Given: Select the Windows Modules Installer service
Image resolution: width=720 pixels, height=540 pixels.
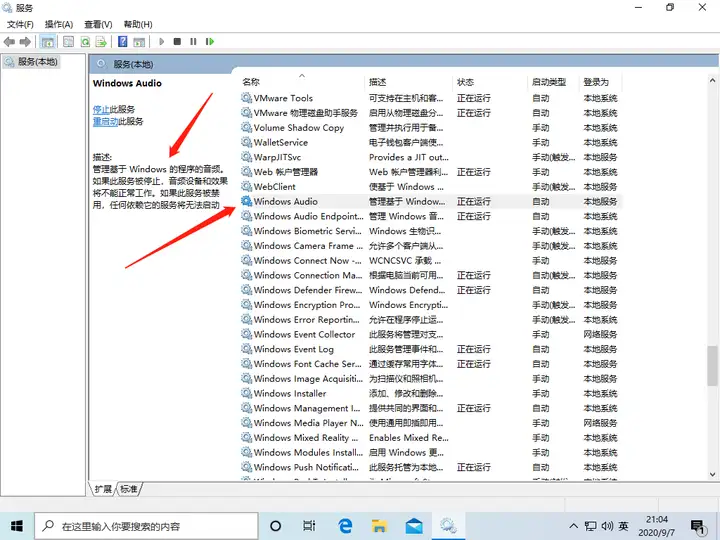Looking at the screenshot, I should [x=430, y=452].
